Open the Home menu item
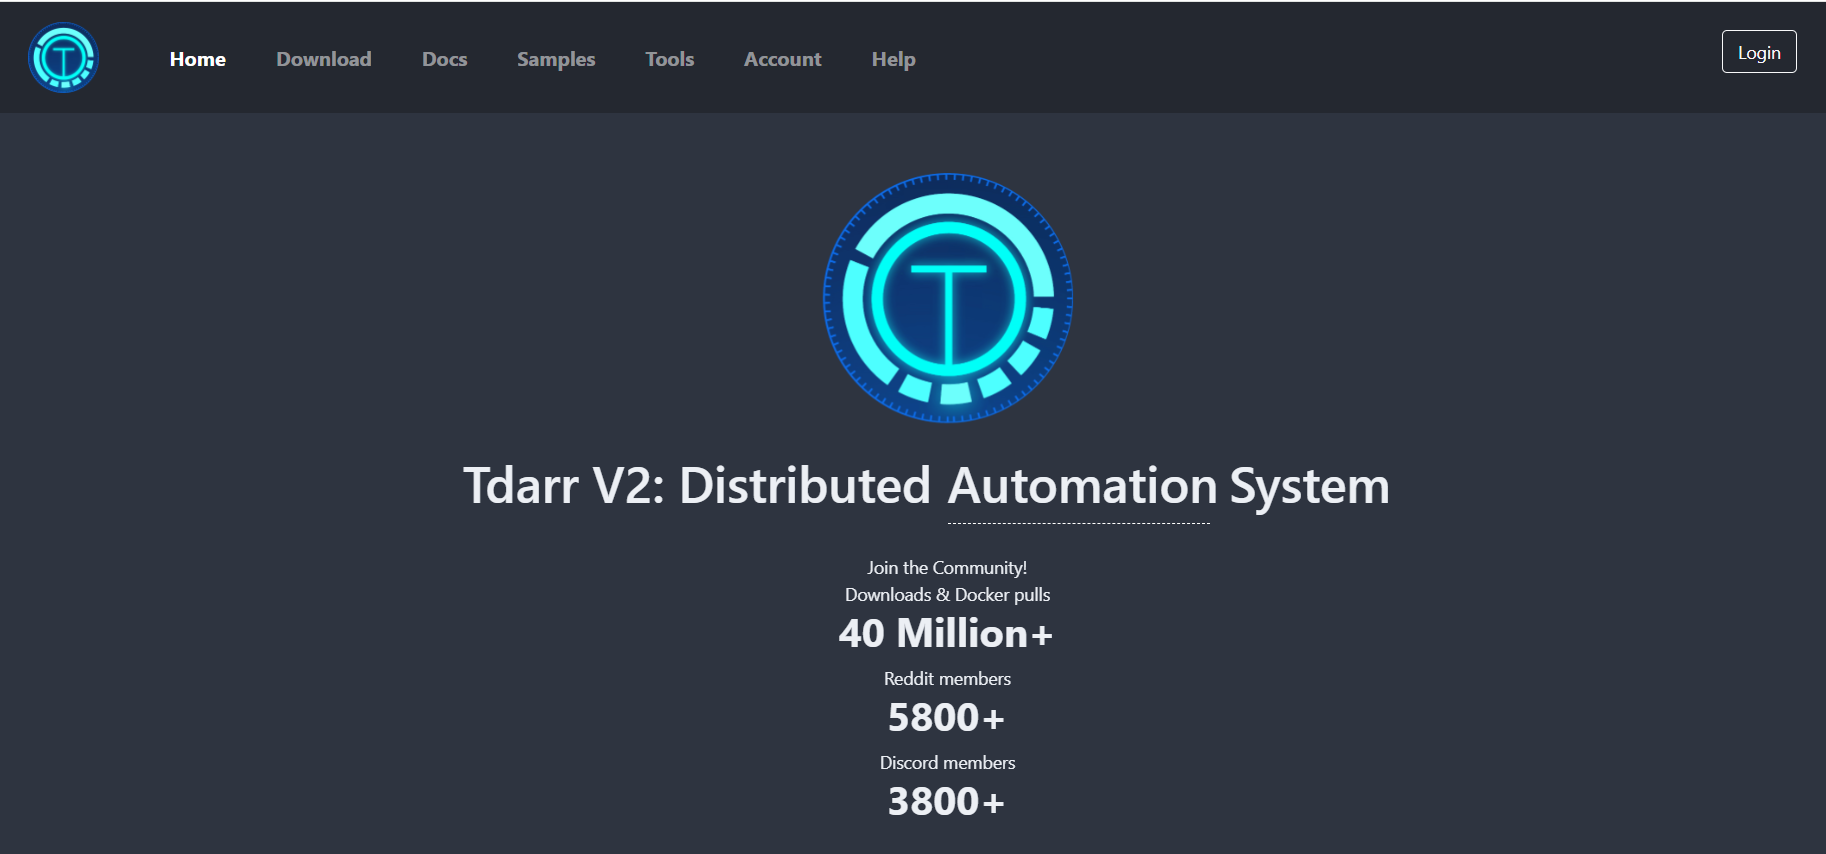The height and width of the screenshot is (854, 1826). (x=198, y=59)
